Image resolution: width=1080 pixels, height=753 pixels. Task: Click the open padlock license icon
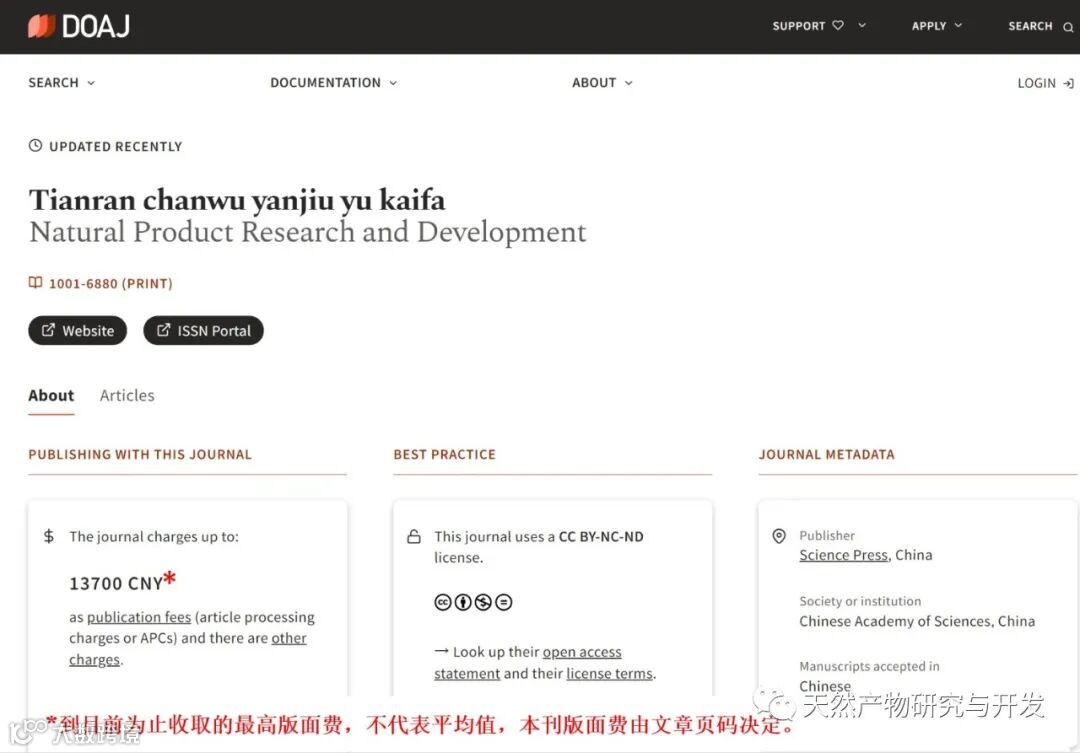click(x=414, y=536)
